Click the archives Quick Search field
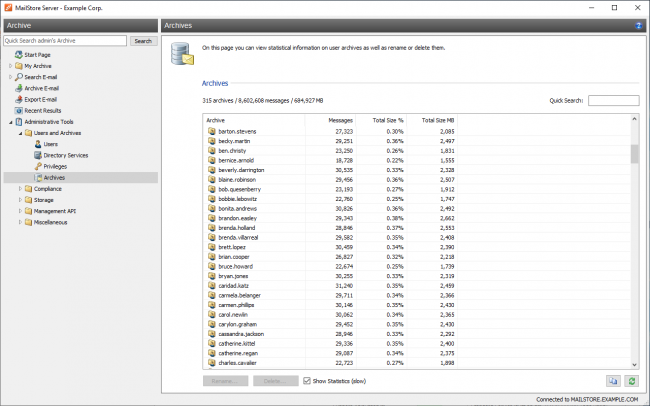 click(x=613, y=100)
